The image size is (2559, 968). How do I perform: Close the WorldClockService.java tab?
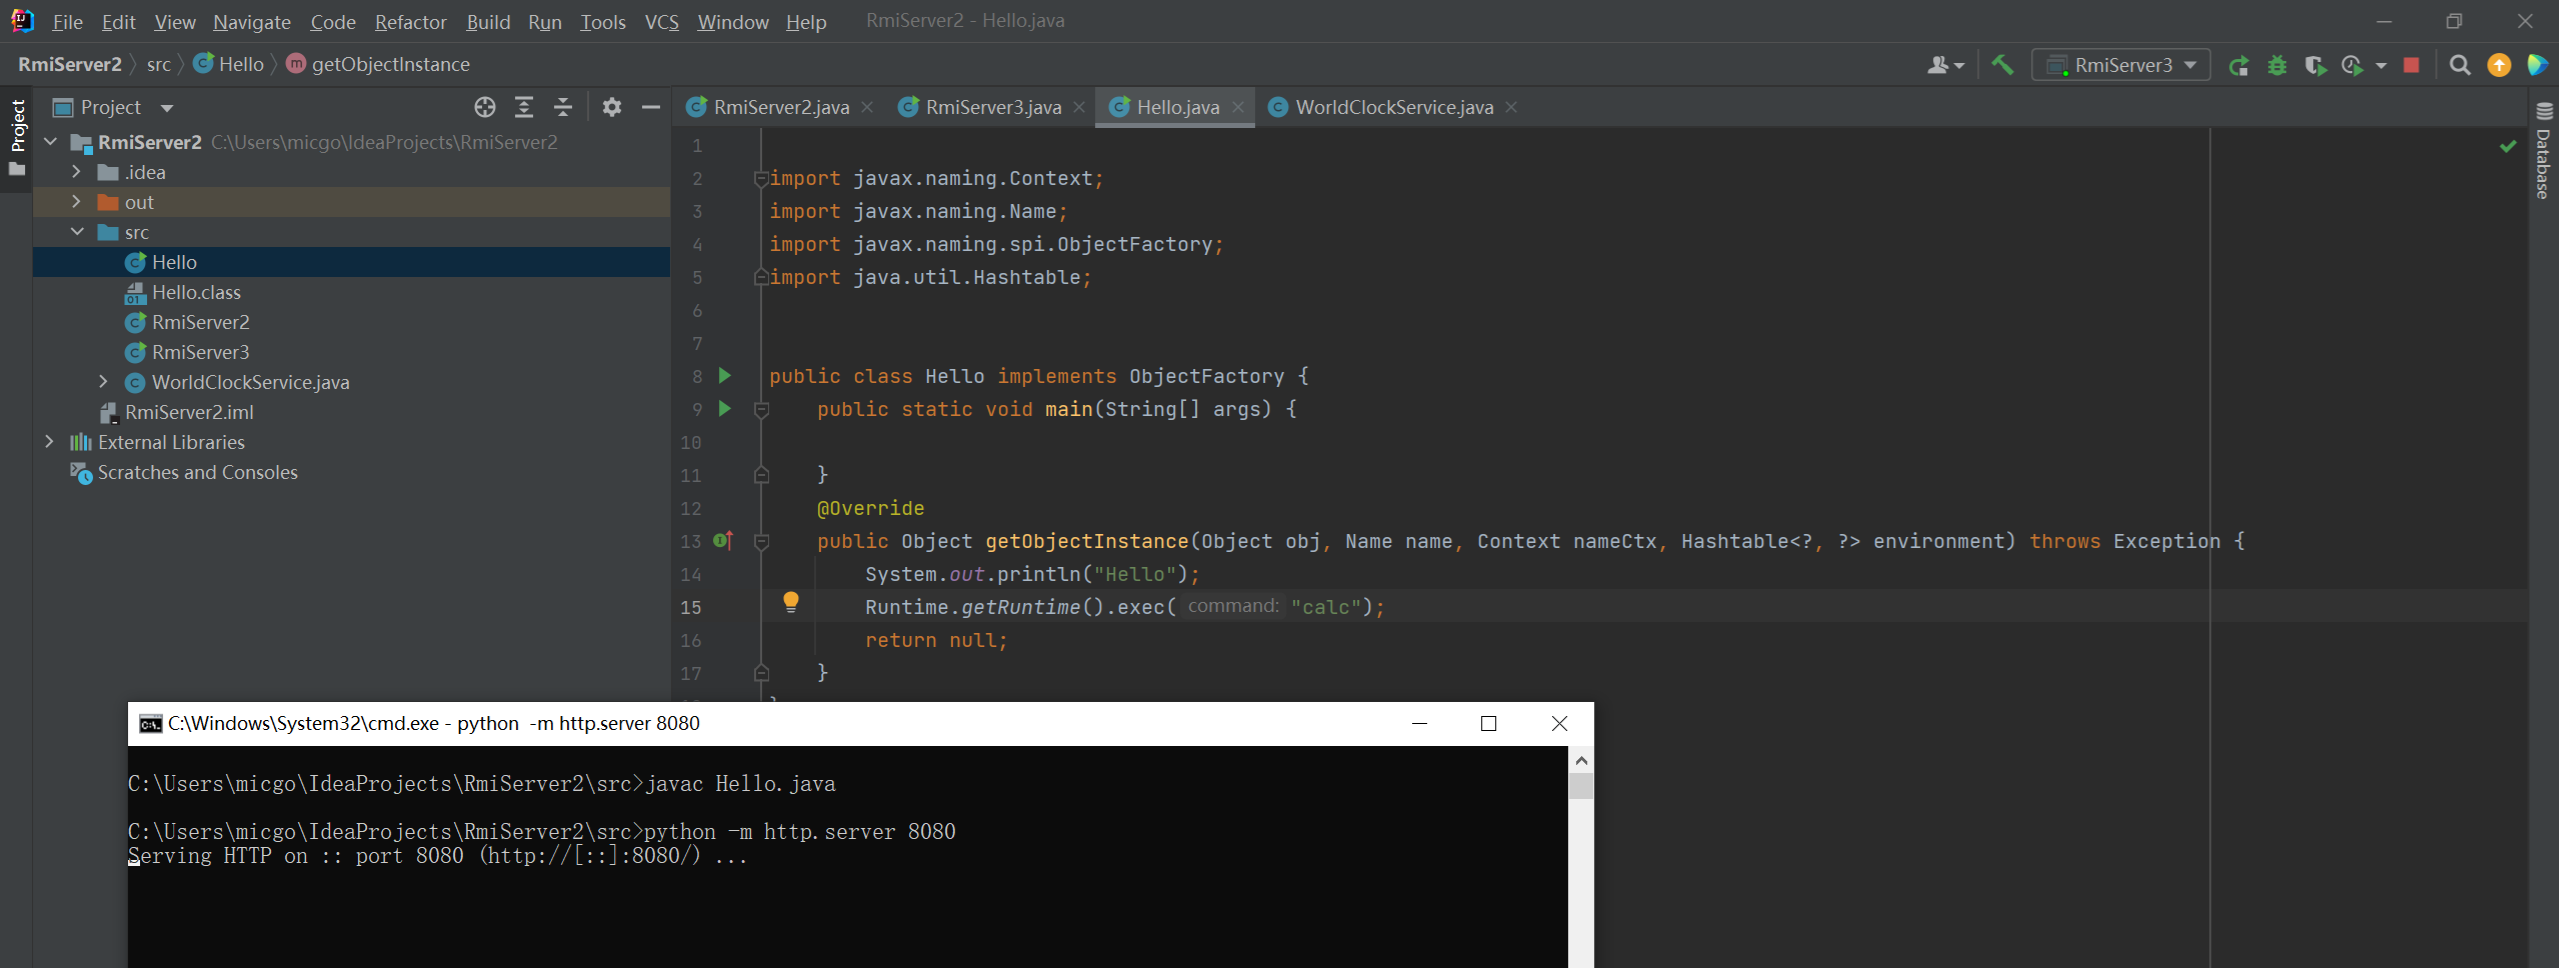coord(1511,107)
